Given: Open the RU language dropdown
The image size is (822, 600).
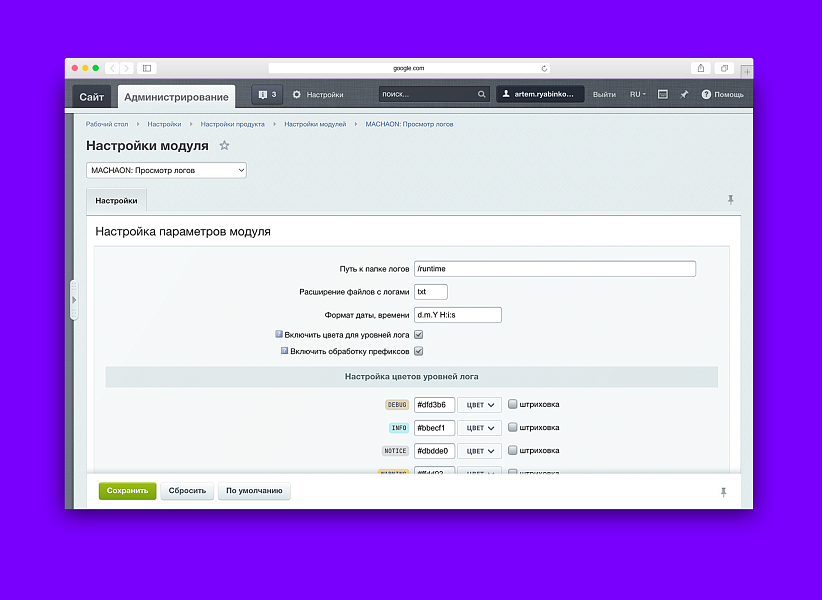Looking at the screenshot, I should (637, 95).
